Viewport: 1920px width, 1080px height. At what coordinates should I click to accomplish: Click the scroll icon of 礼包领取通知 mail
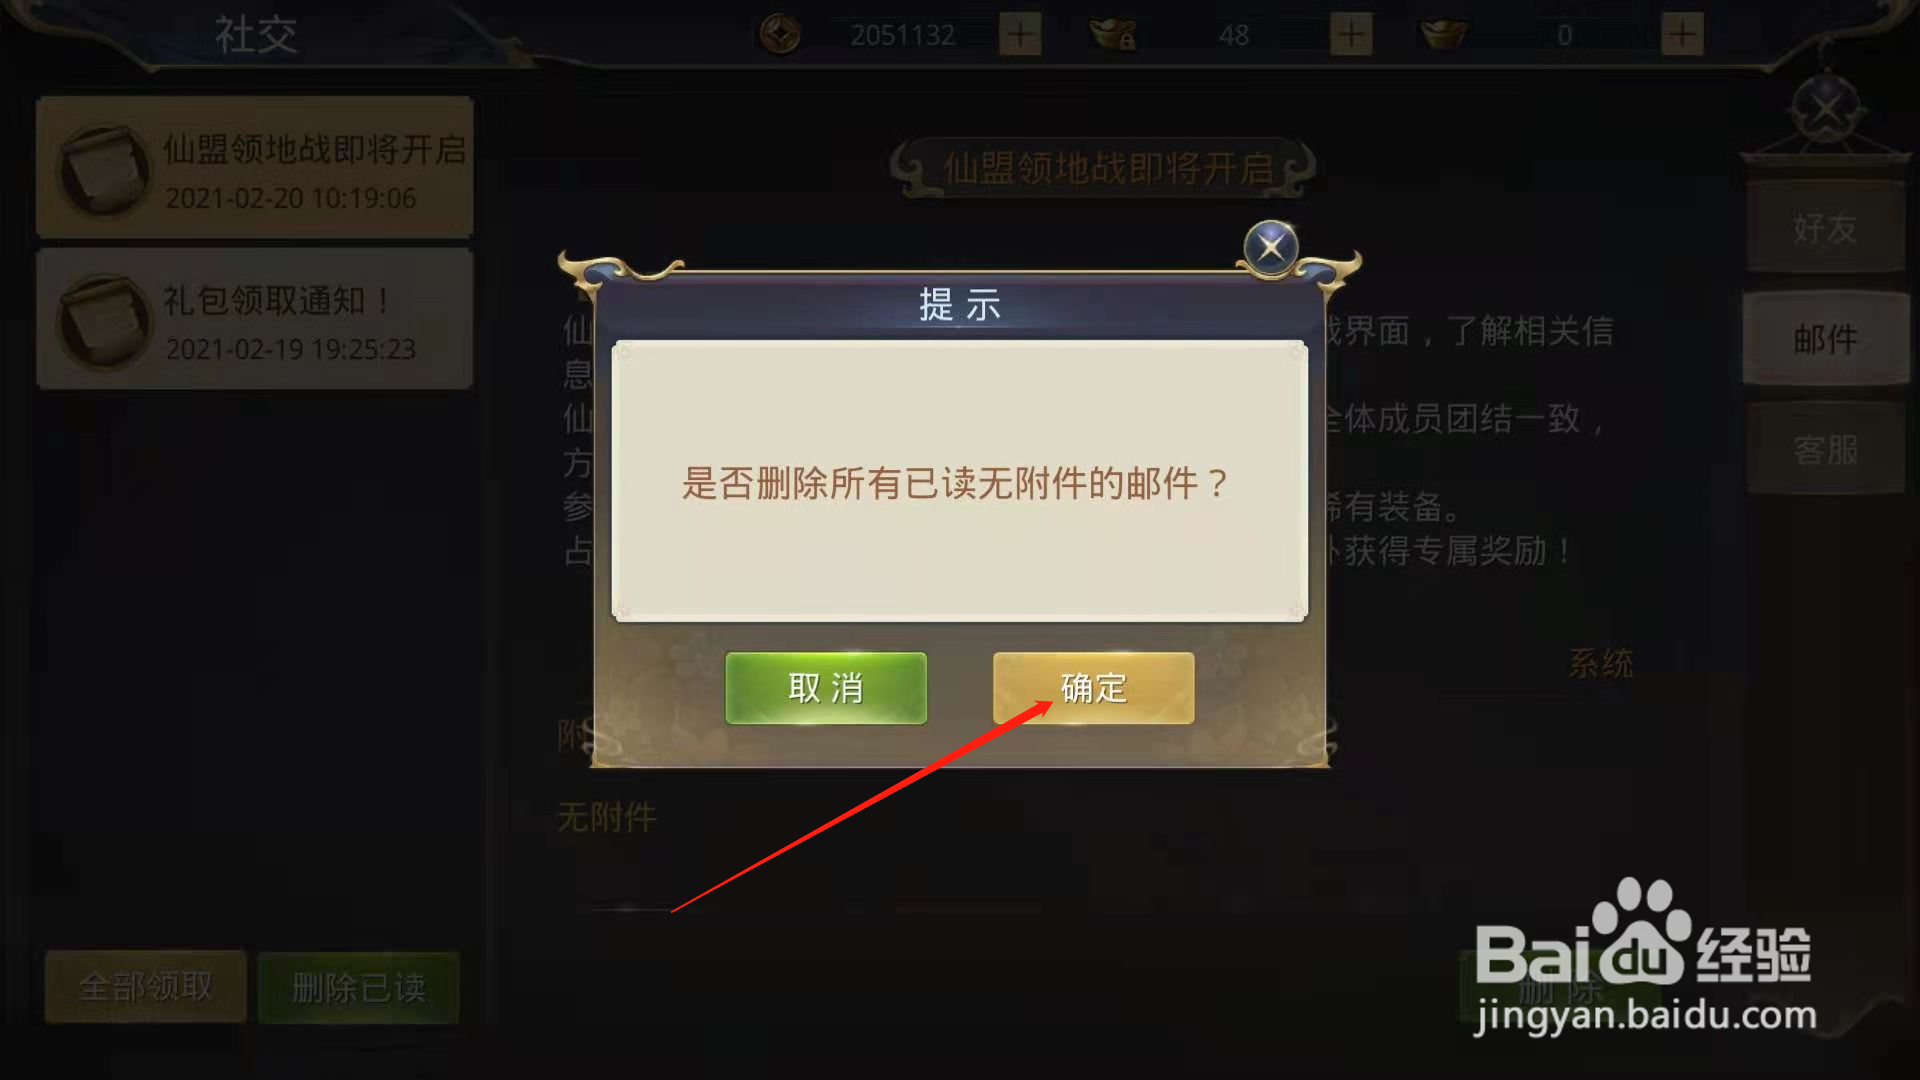(103, 322)
